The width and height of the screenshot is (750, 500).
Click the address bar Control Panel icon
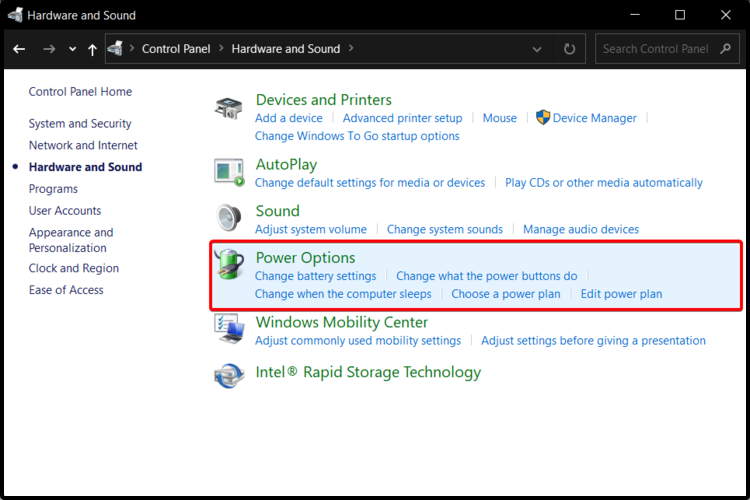[115, 48]
